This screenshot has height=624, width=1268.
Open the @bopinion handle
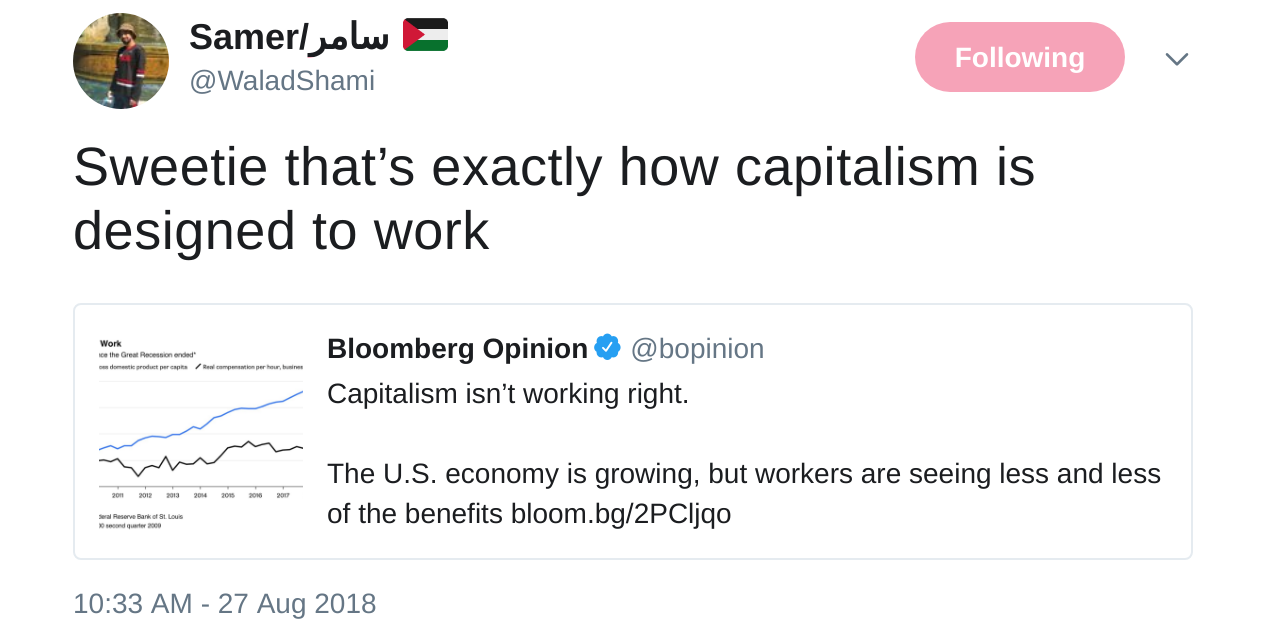[697, 349]
